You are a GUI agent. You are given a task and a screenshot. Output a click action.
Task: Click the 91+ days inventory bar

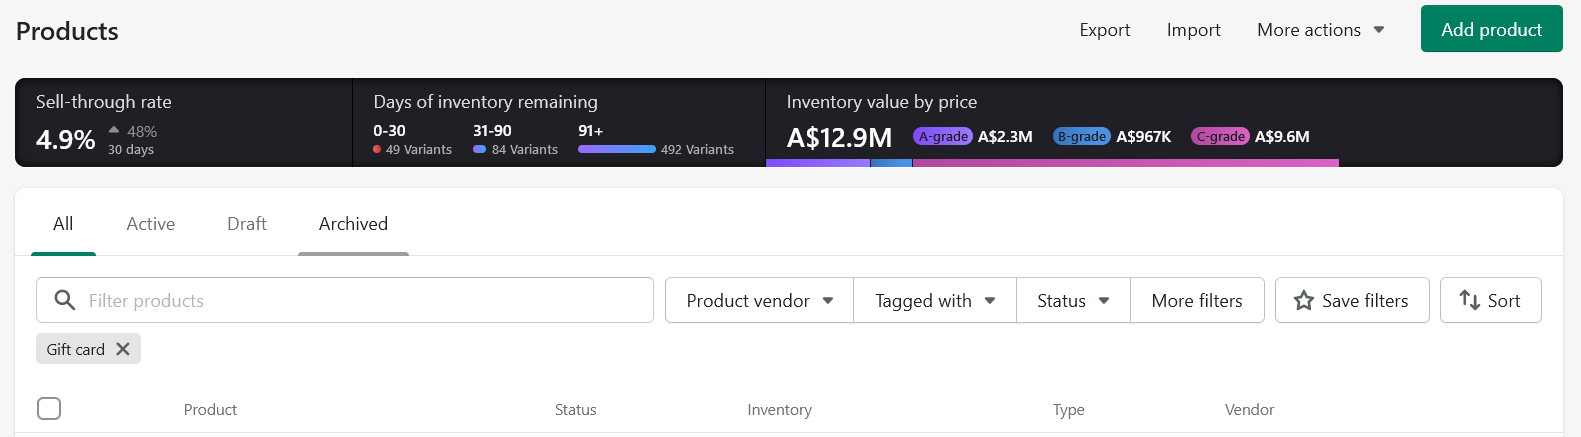tap(617, 149)
